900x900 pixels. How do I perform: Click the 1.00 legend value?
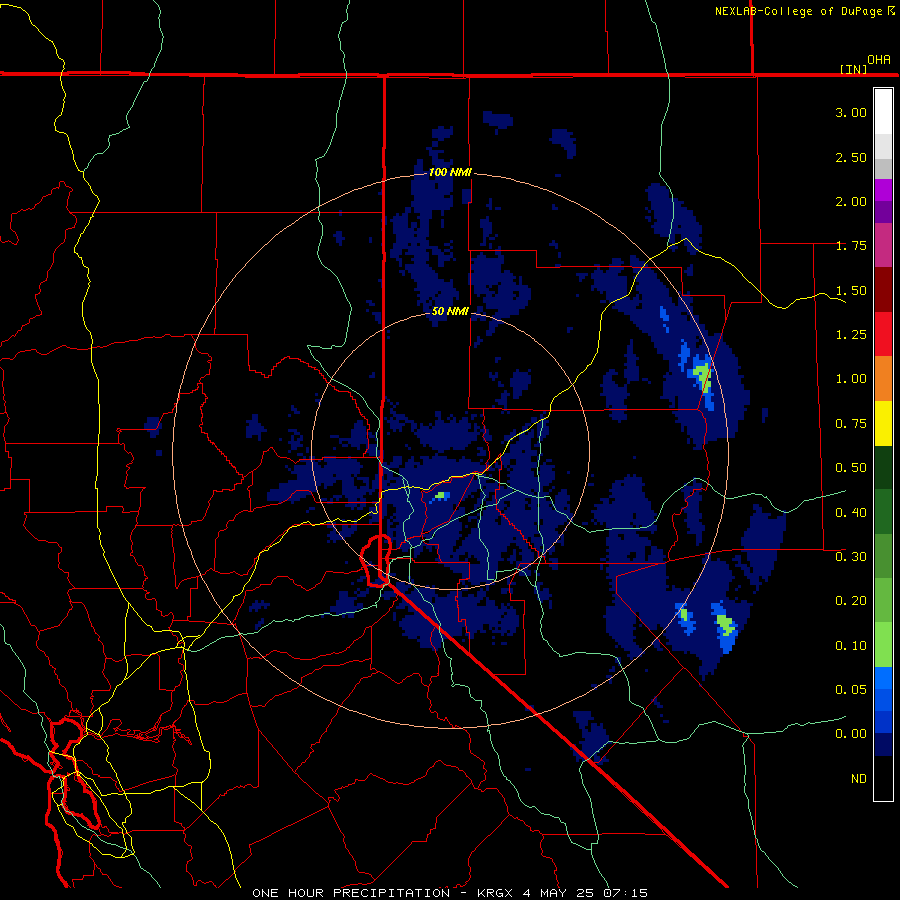click(851, 379)
